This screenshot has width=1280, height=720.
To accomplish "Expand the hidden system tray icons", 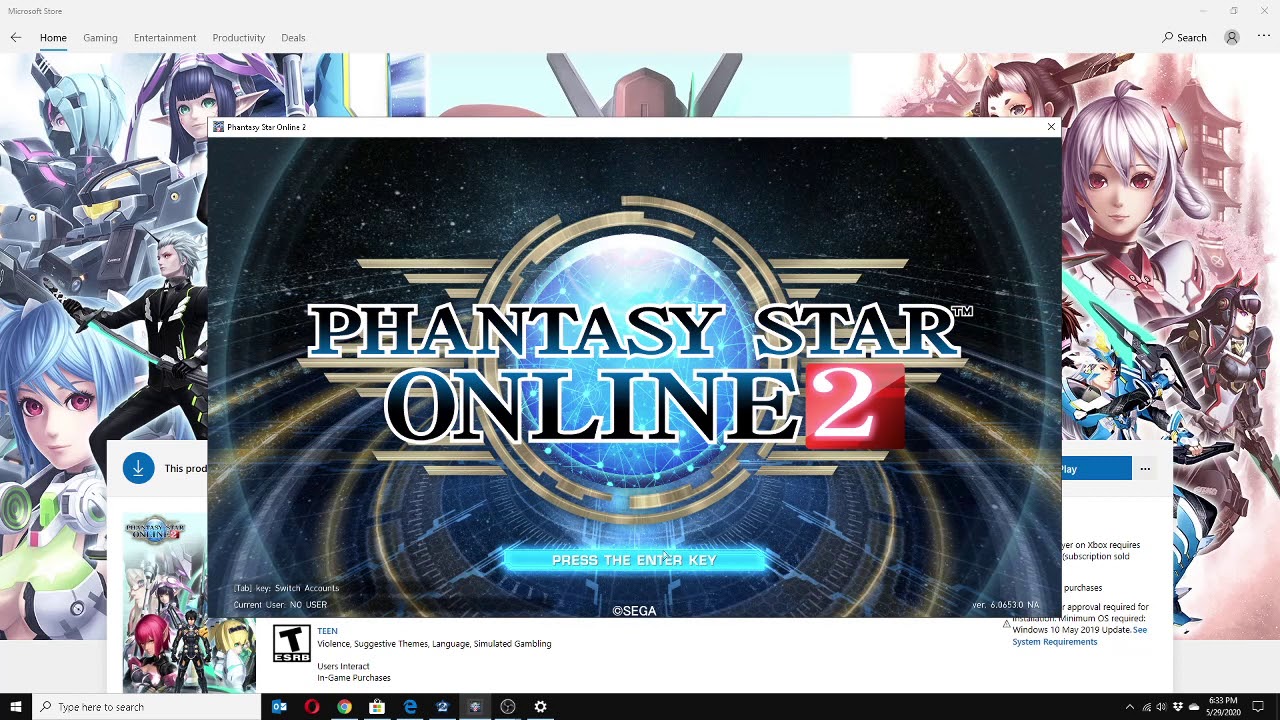I will (1129, 707).
